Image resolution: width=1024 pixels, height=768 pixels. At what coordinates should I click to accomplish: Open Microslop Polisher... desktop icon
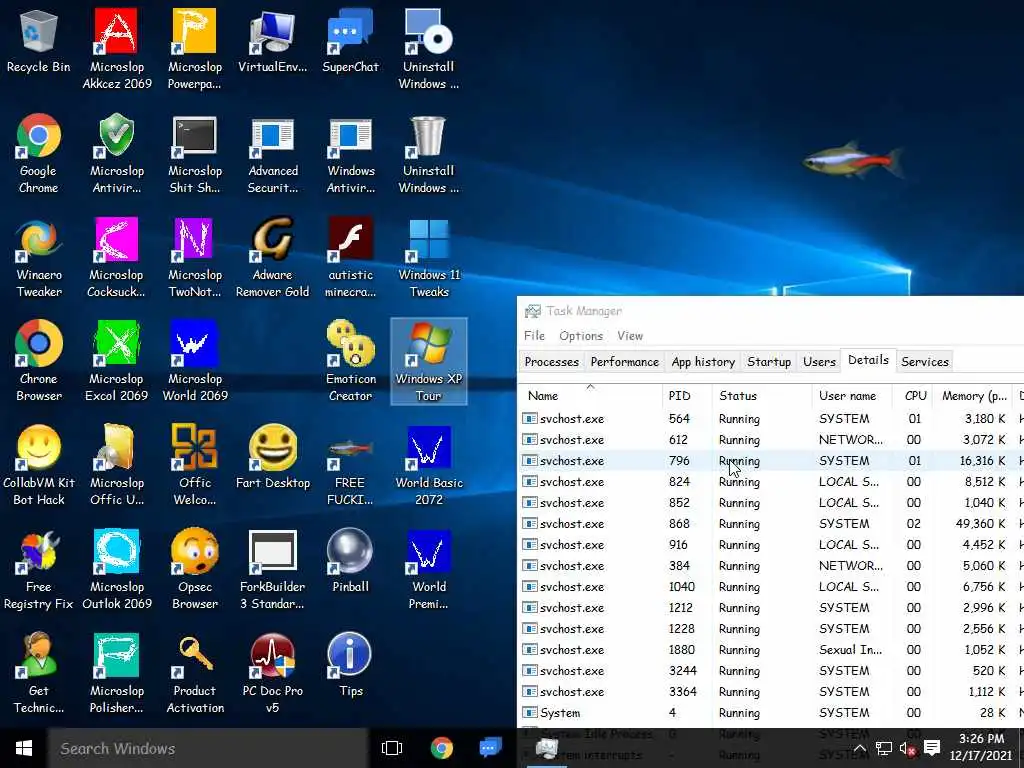pyautogui.click(x=117, y=673)
